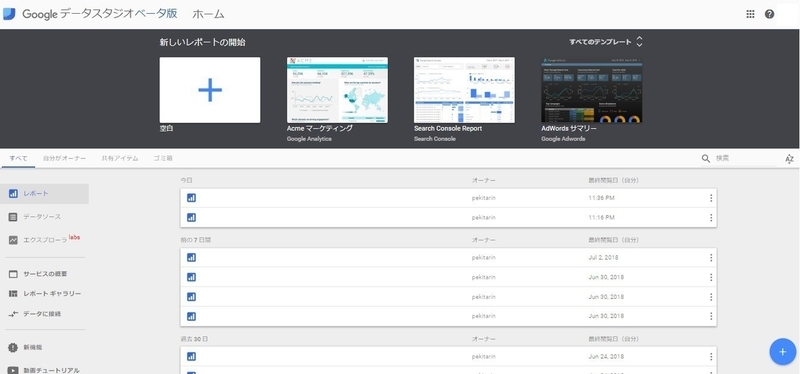800x374 pixels.
Task: Click the Jul 2, 2018 date
Action: pos(603,258)
